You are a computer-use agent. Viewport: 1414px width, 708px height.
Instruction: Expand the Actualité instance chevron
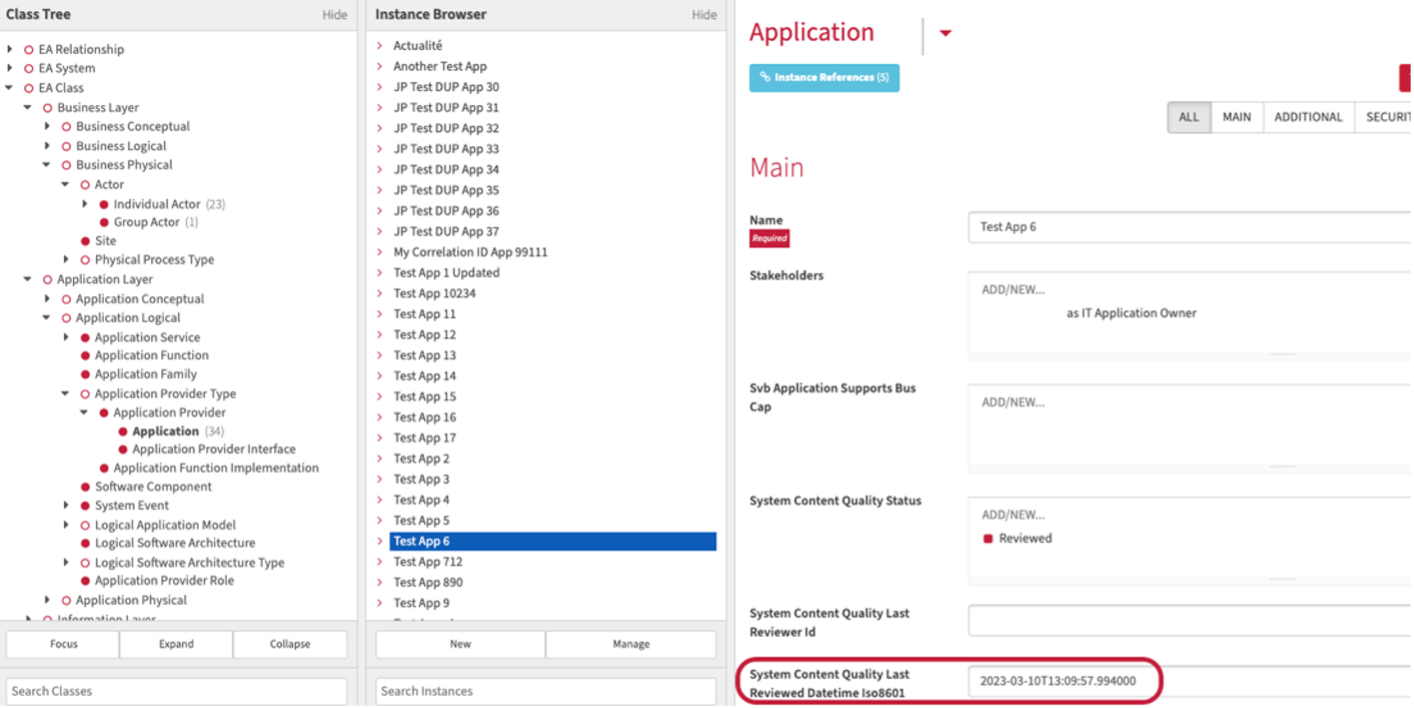coord(380,46)
